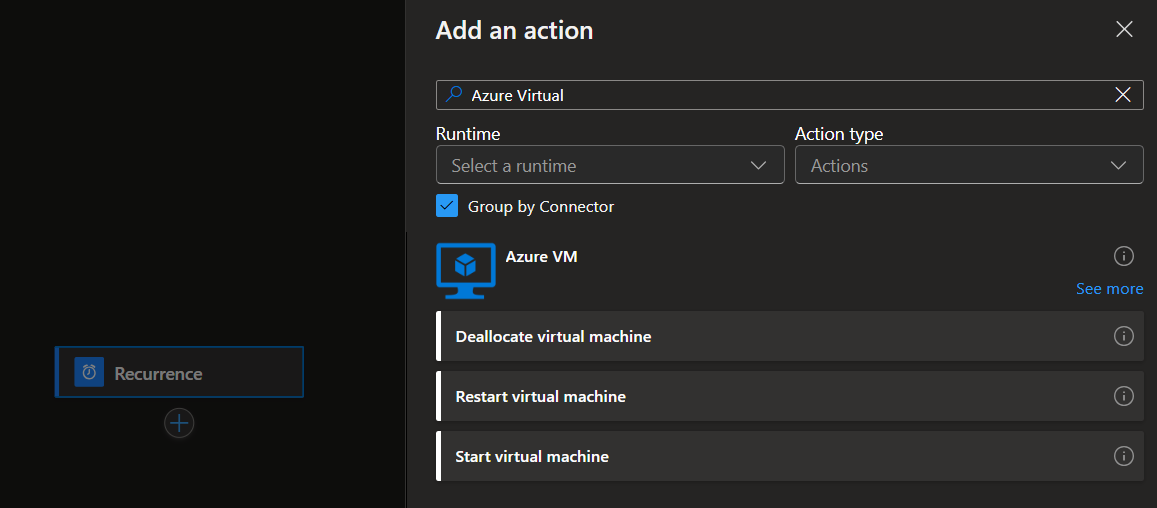Click the Azure VM connector icon

point(466,270)
